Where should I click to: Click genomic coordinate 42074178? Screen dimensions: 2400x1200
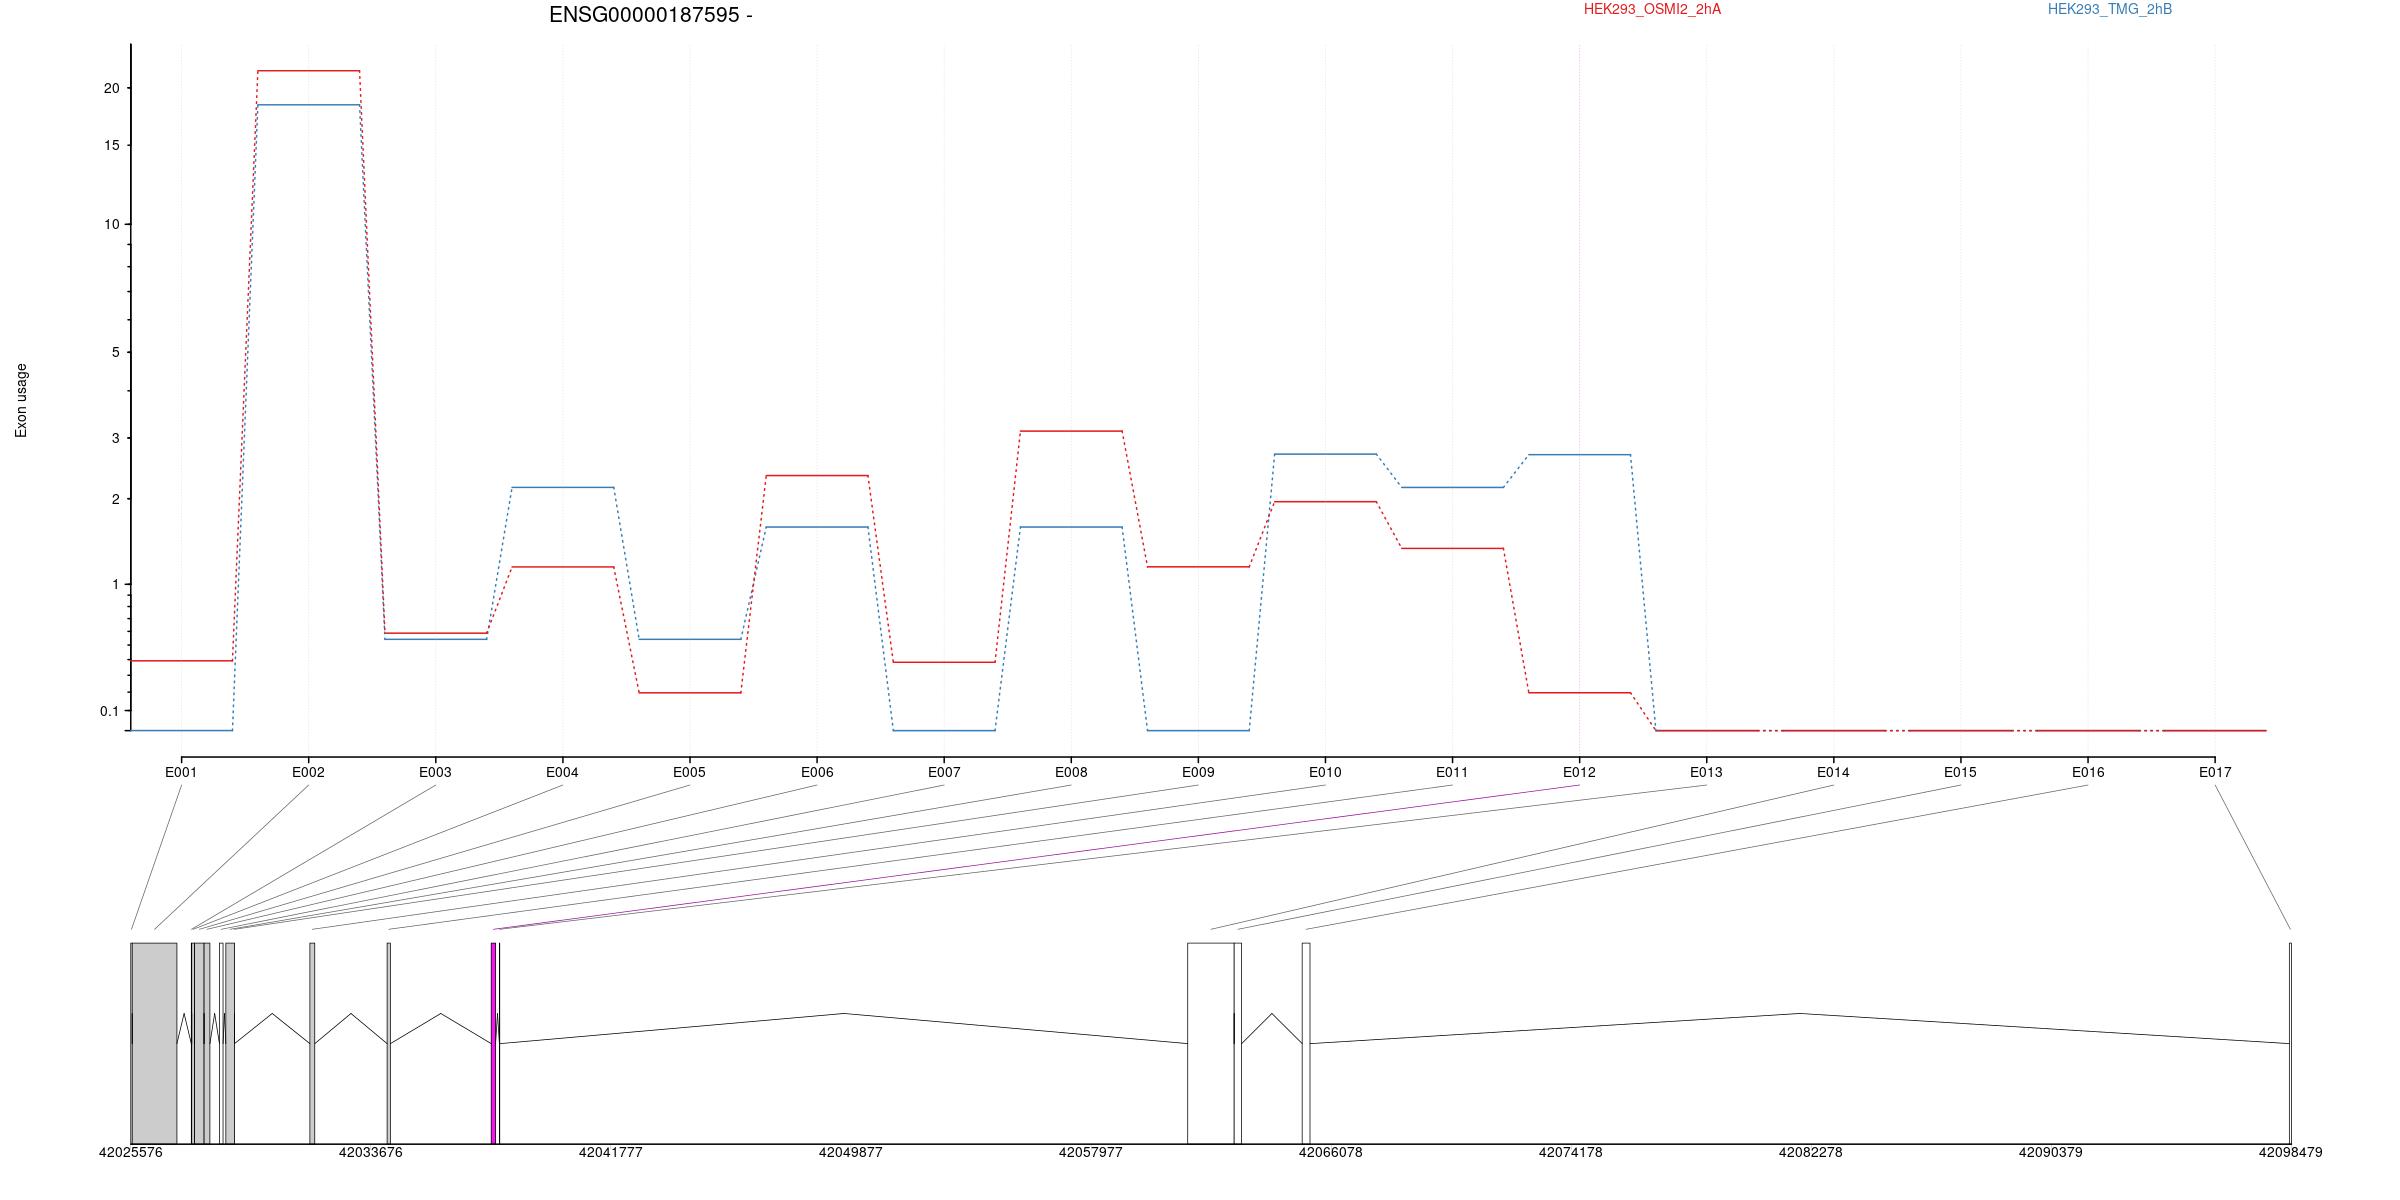pyautogui.click(x=1570, y=1152)
